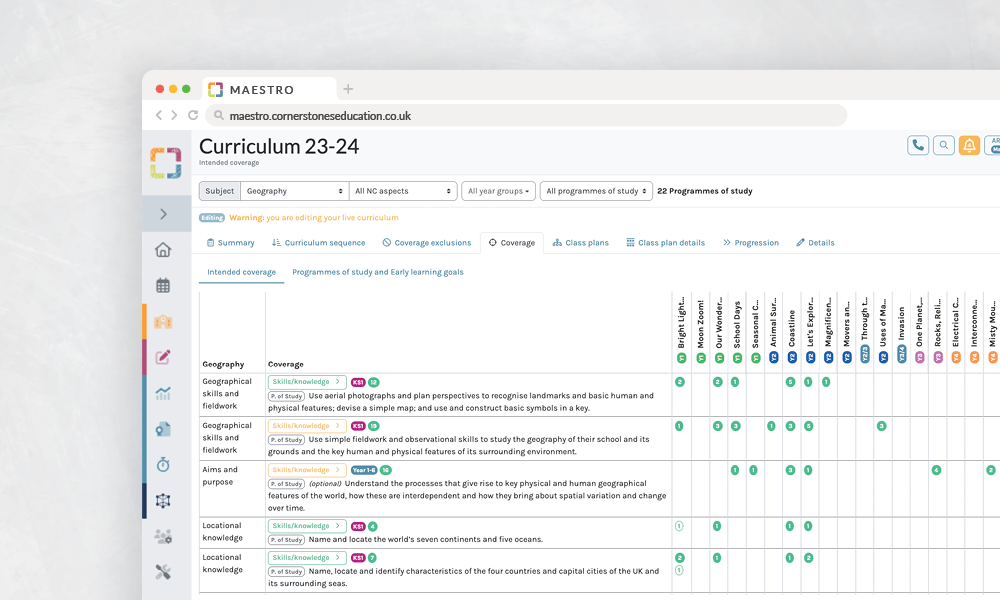Open the tools wrench icon in the sidebar
This screenshot has width=1000, height=600.
[x=163, y=572]
